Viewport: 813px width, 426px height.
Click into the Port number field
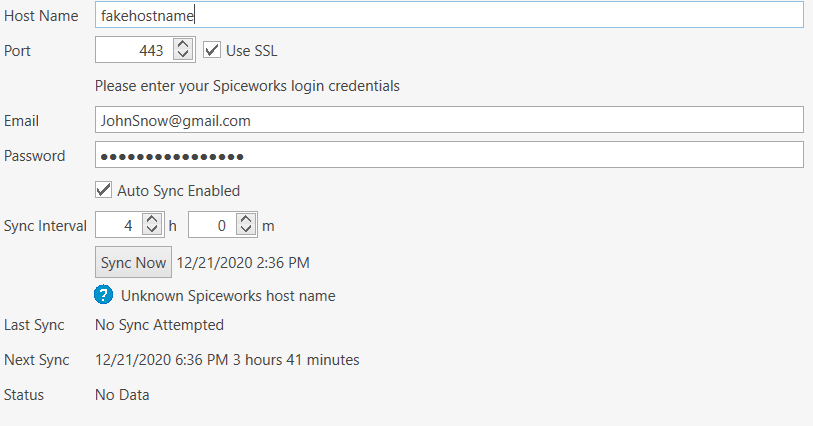coord(134,50)
